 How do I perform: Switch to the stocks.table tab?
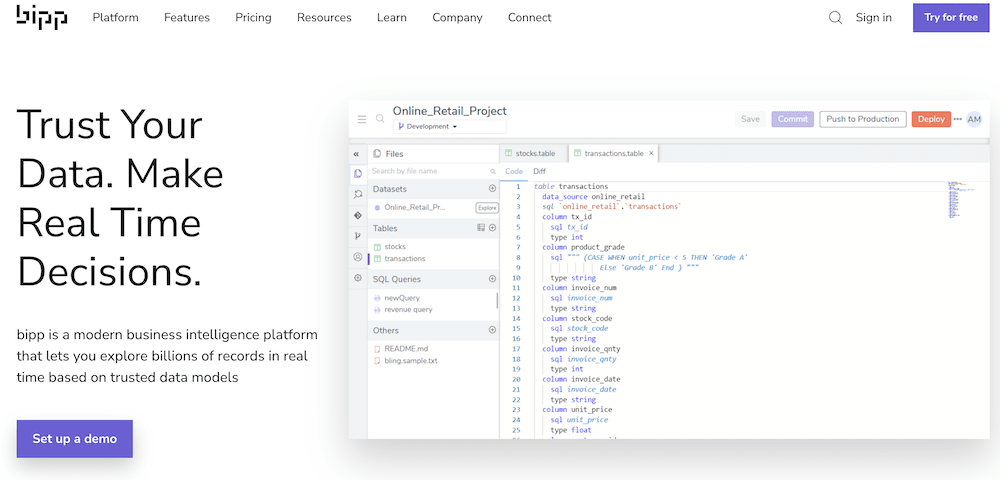click(533, 154)
